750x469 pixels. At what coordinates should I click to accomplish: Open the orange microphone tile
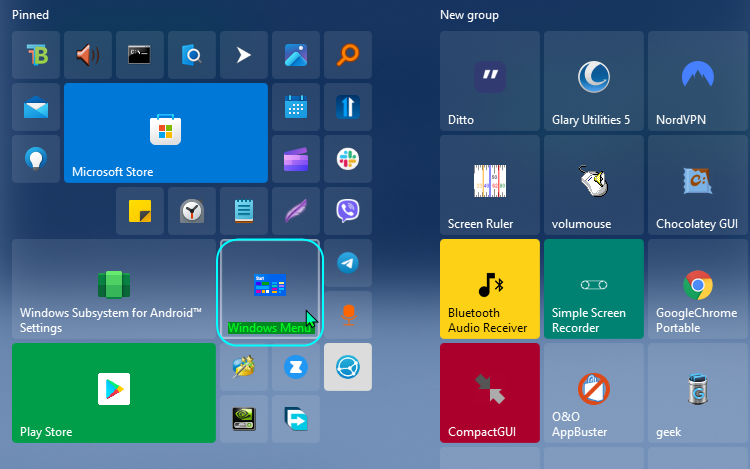348,315
